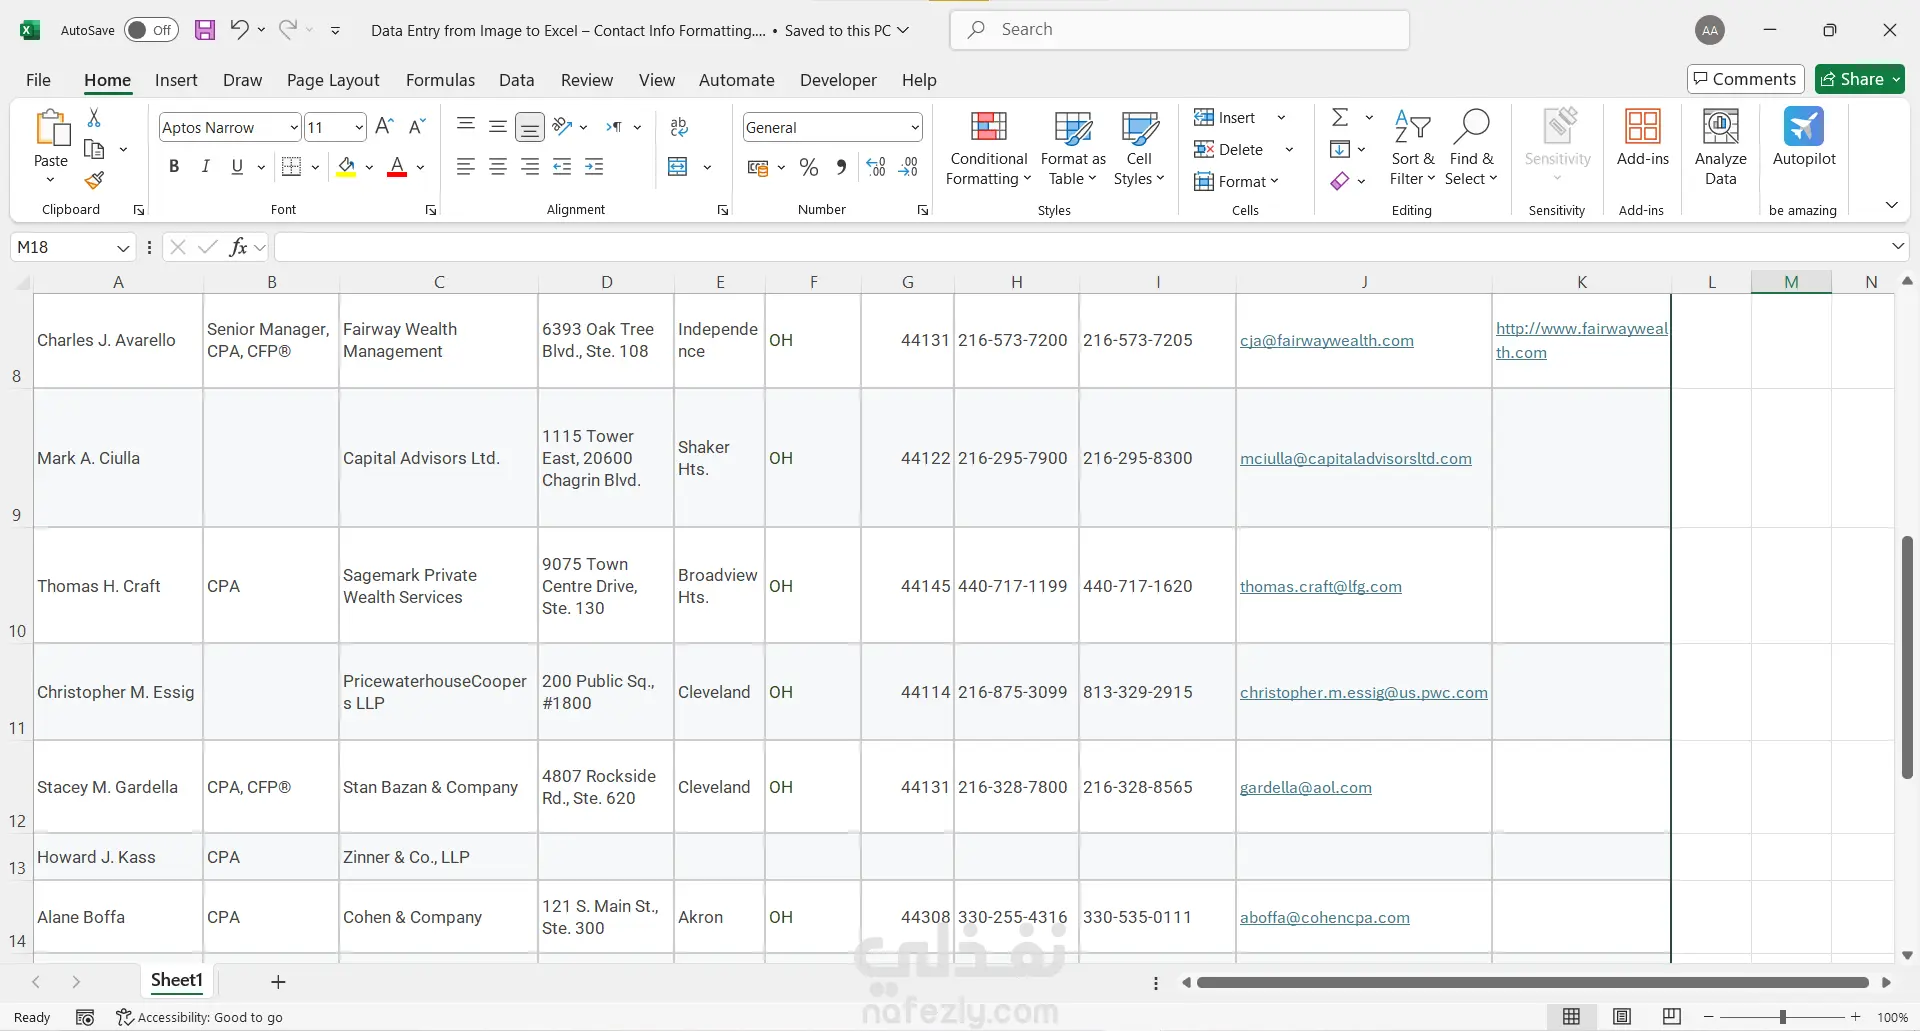Click the Merge and Center icon
1920x1031 pixels.
point(678,167)
